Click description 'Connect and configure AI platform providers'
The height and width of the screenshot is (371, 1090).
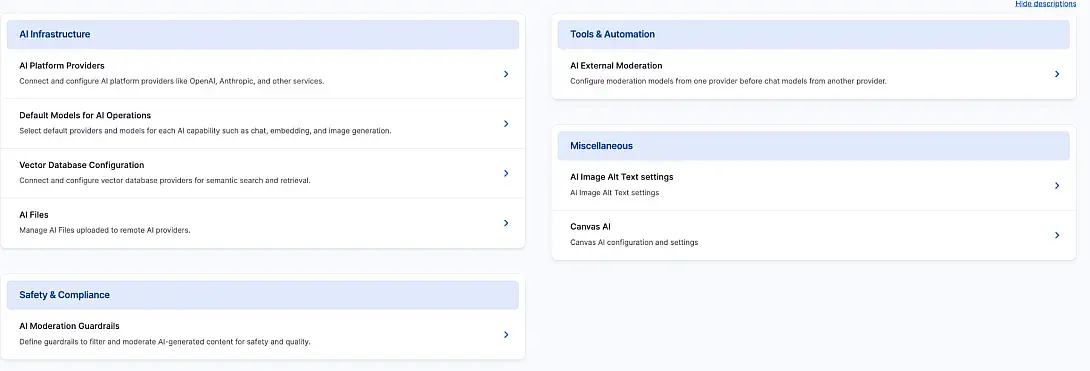172,81
